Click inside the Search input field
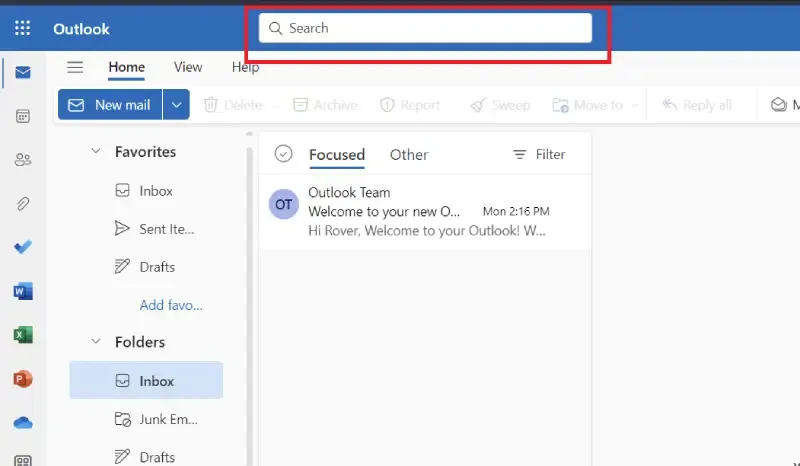This screenshot has height=466, width=800. (425, 28)
